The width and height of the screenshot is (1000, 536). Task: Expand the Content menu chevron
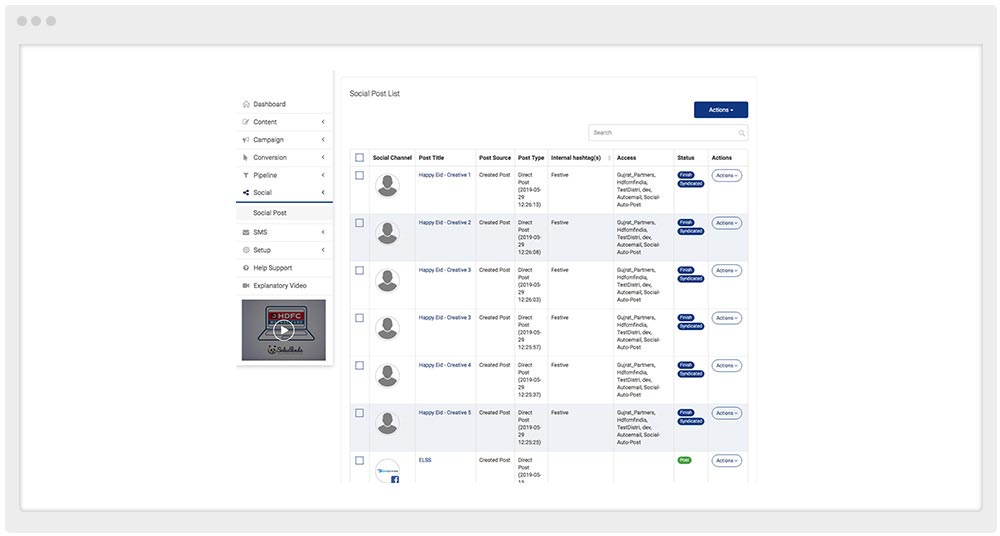[x=323, y=122]
